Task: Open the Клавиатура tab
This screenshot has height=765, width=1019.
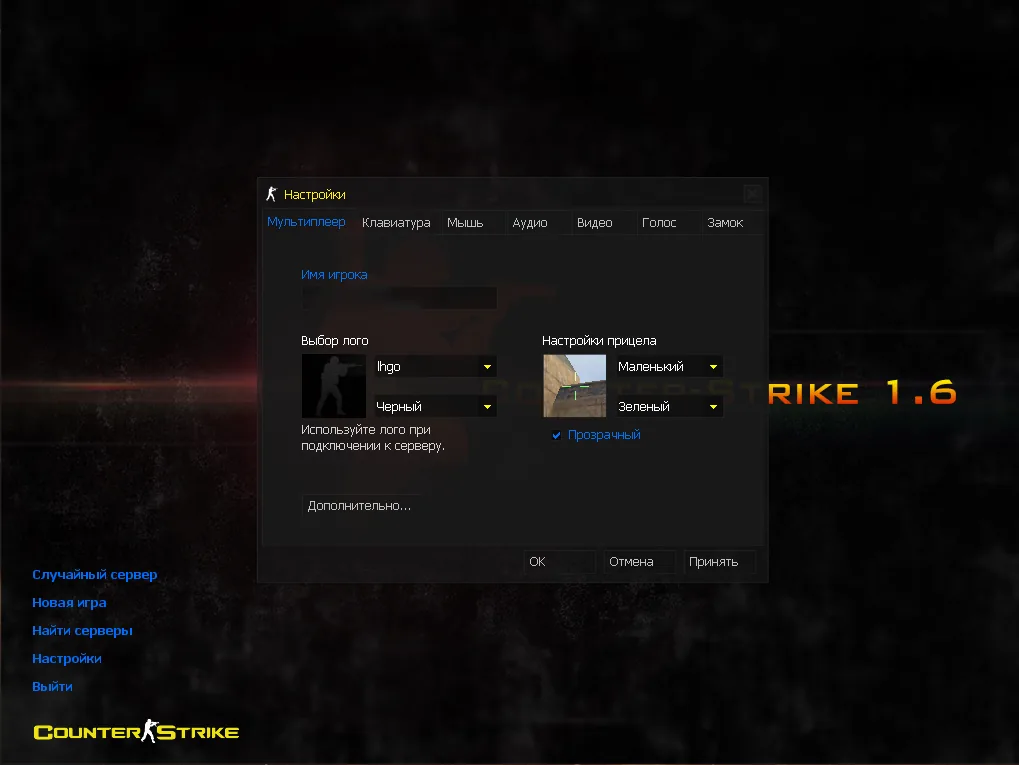Action: coord(396,222)
